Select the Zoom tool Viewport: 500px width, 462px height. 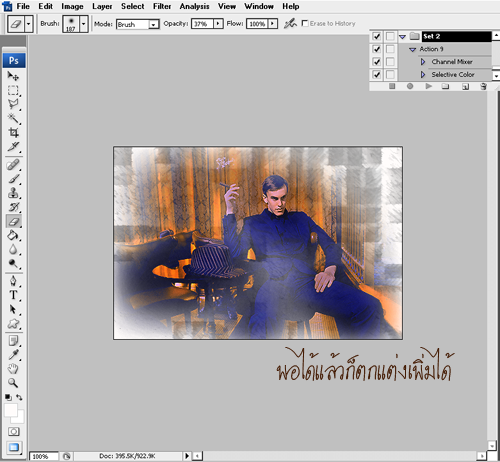pos(13,383)
